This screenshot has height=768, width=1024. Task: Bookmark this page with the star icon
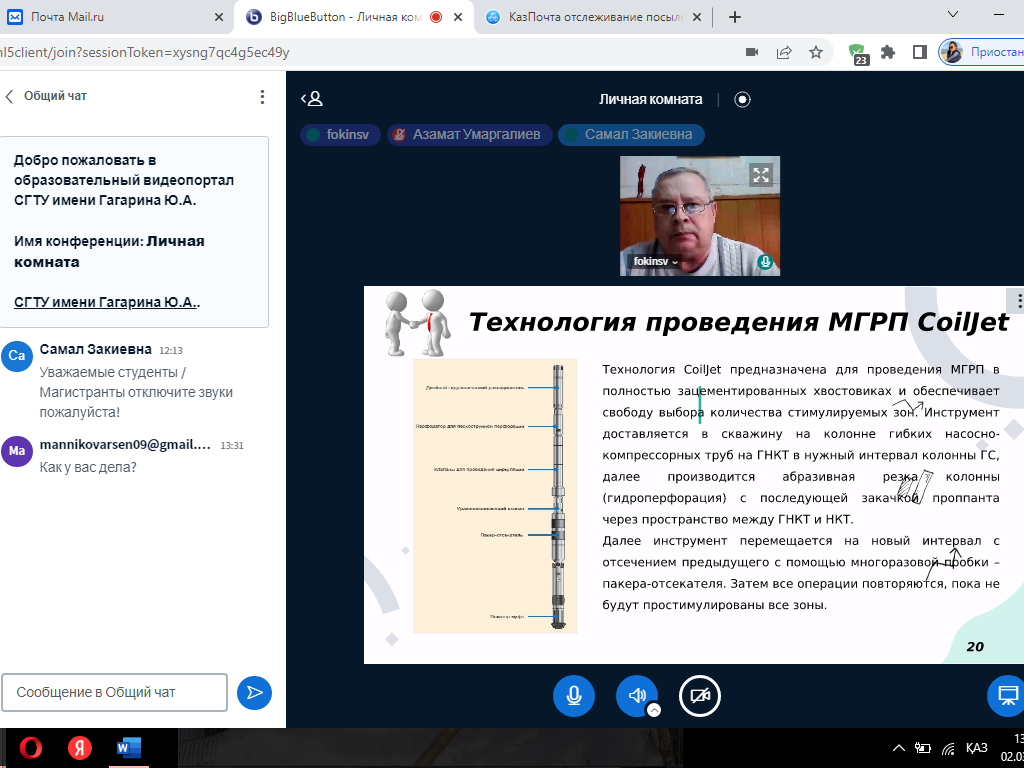click(816, 52)
